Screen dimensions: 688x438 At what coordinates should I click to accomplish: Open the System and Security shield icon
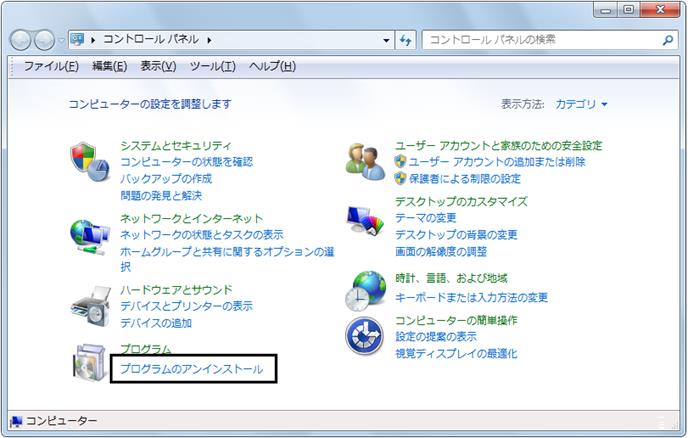click(90, 162)
